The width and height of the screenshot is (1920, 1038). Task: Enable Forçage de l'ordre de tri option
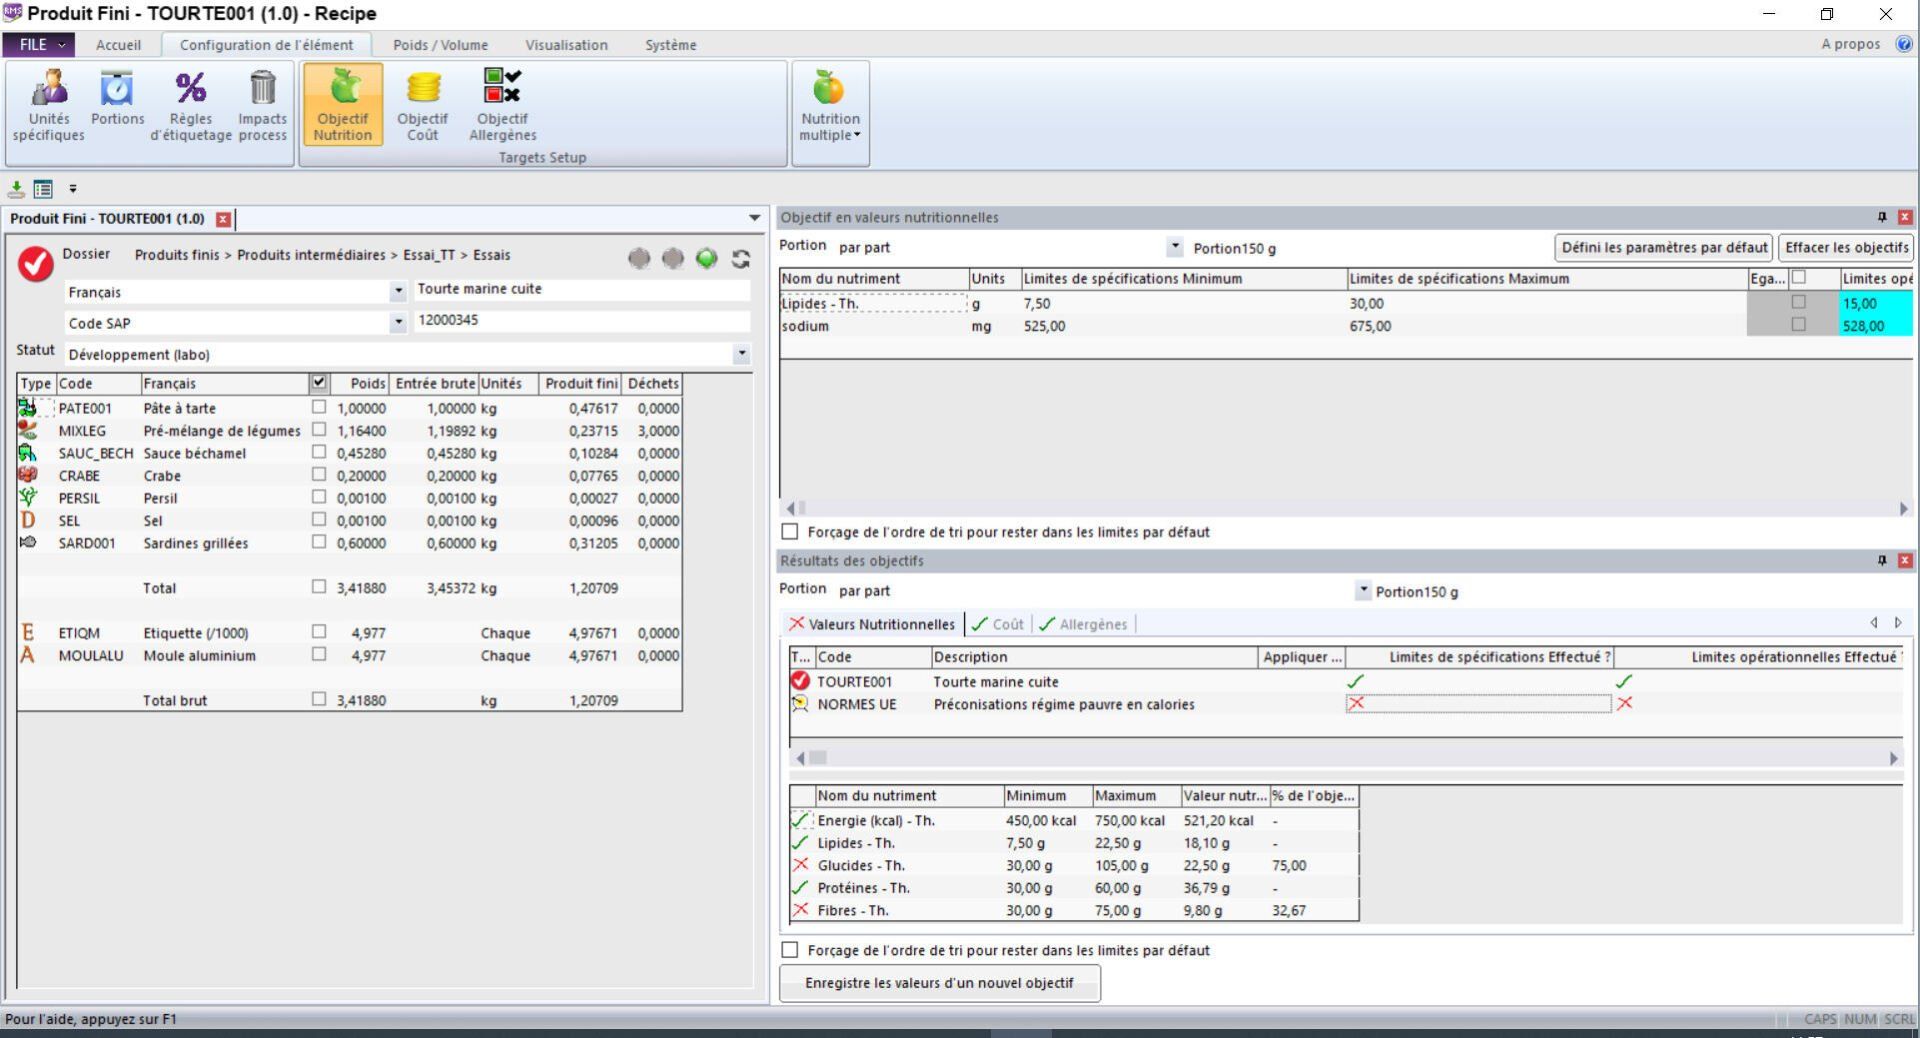(x=789, y=532)
